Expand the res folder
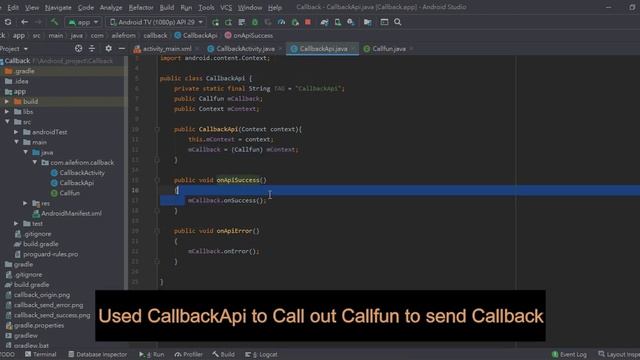 point(25,203)
